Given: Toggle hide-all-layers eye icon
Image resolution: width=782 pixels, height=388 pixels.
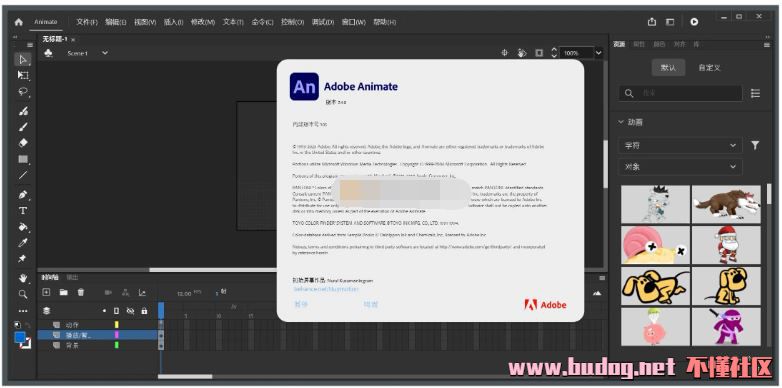Looking at the screenshot, I should click(130, 311).
